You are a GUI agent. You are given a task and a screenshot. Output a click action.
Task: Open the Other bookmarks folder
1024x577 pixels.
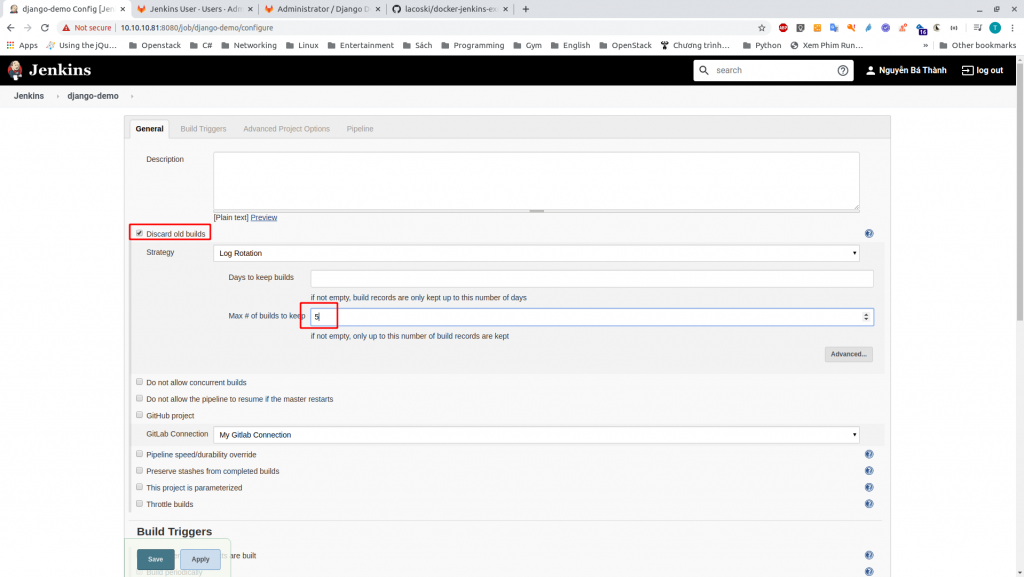(x=977, y=46)
